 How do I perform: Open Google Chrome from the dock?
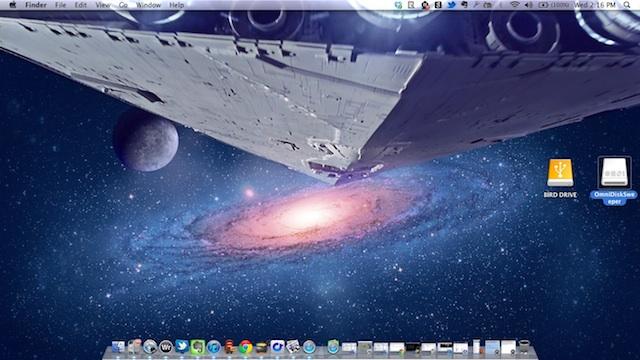(x=245, y=347)
